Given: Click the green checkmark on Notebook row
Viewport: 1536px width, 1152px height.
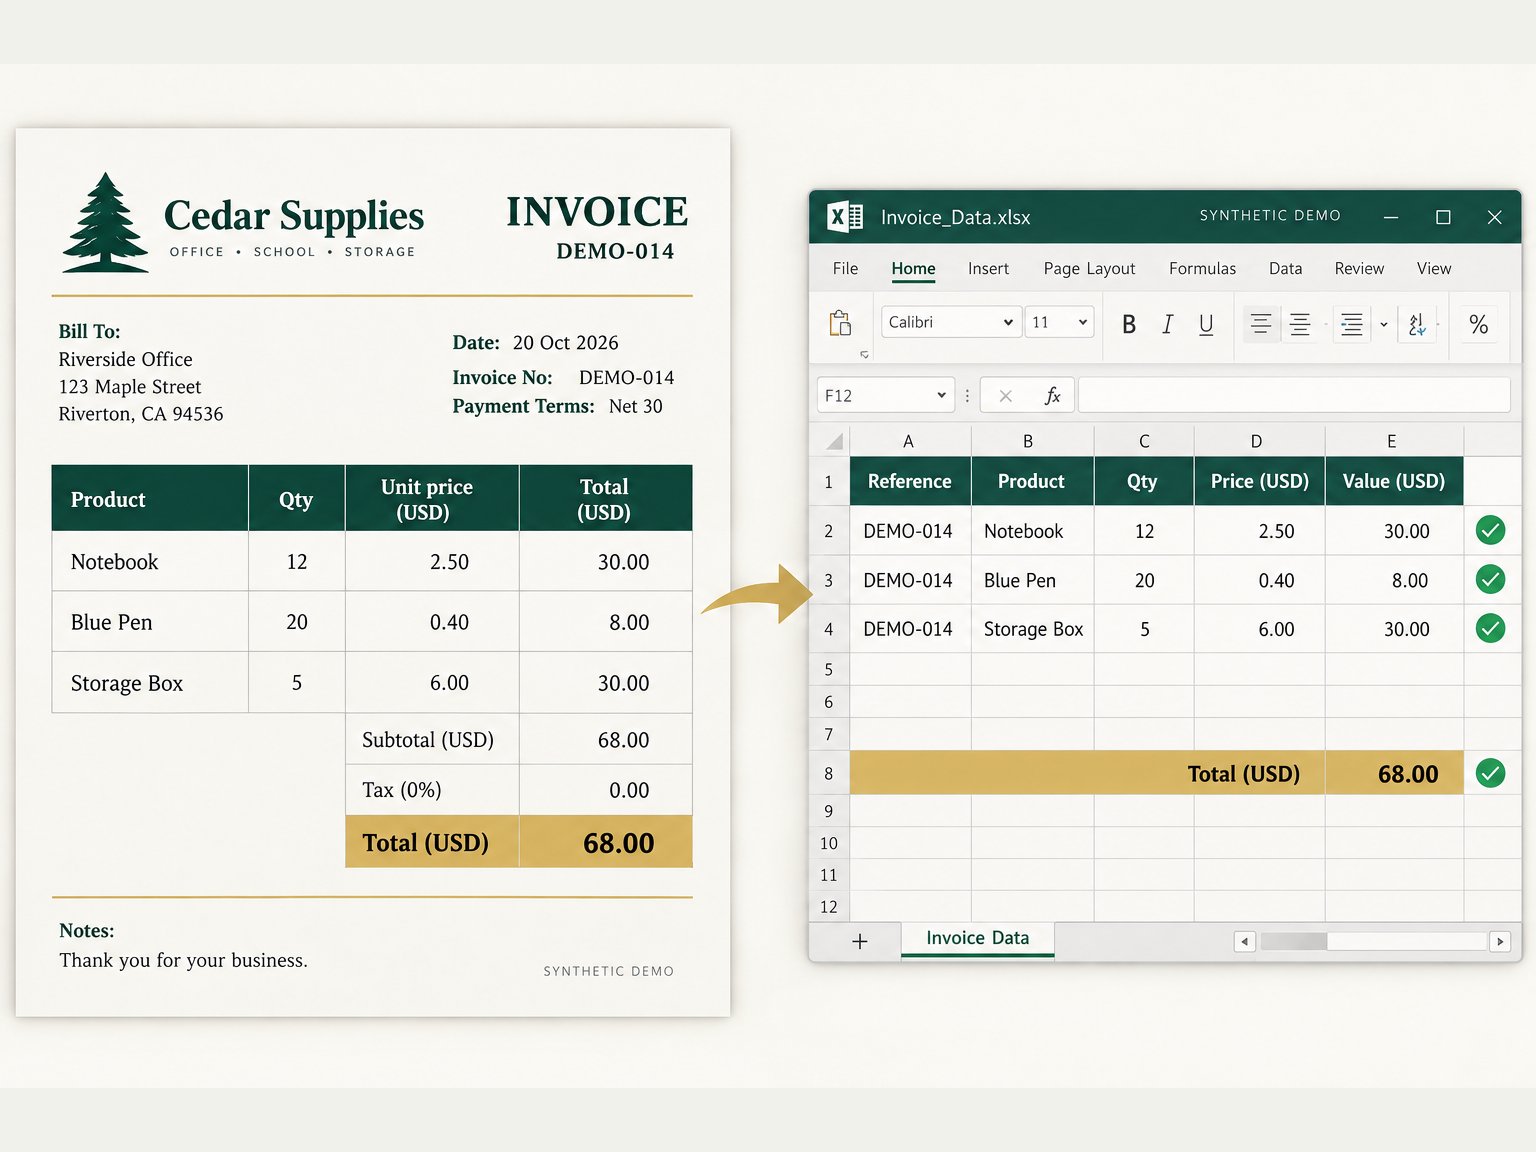Looking at the screenshot, I should (1490, 530).
